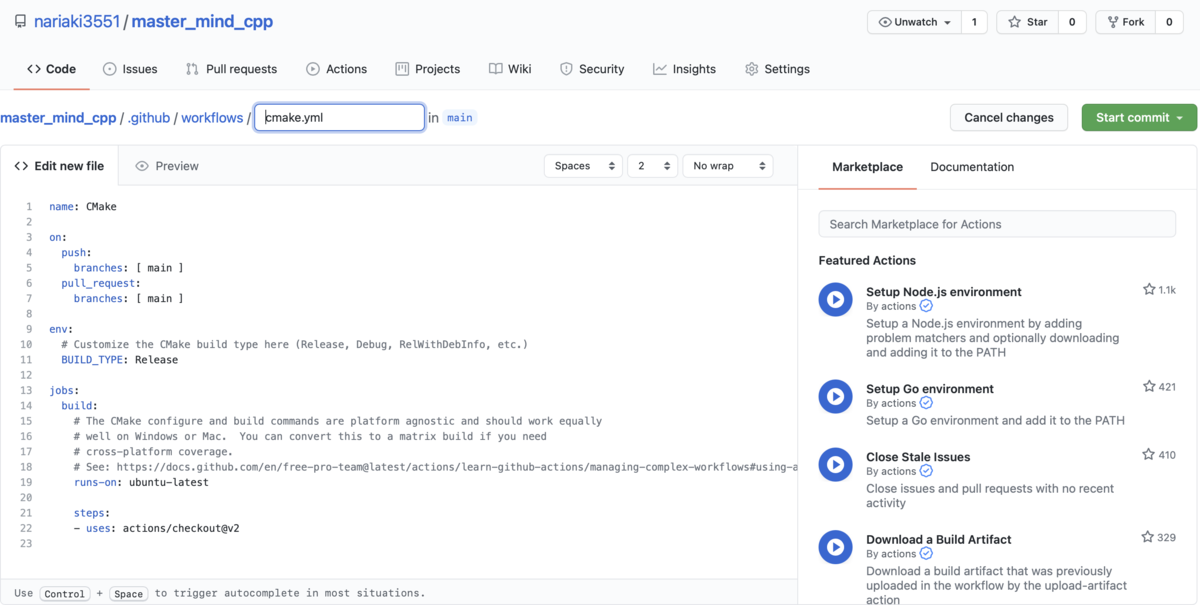Image resolution: width=1200 pixels, height=605 pixels.
Task: Switch to the Preview tab
Action: [x=167, y=166]
